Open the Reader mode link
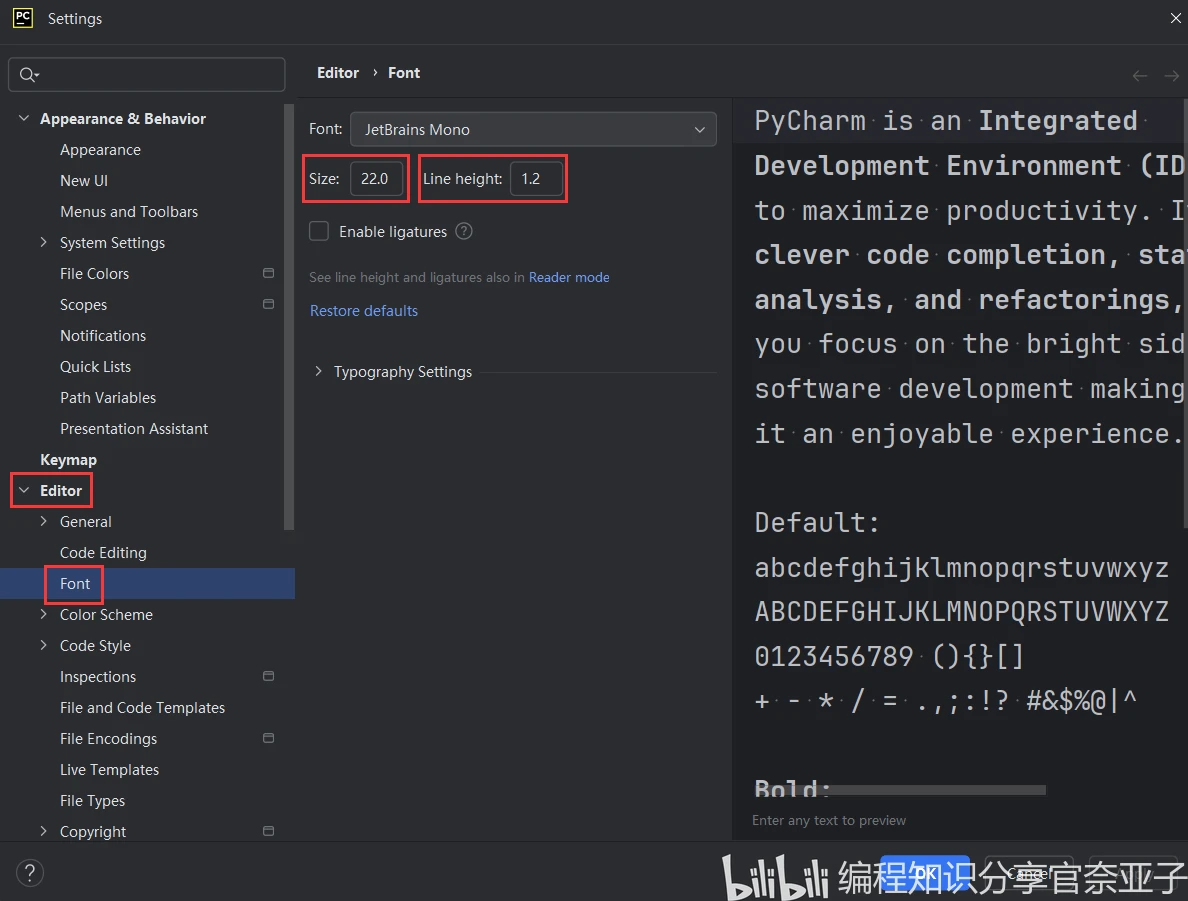Screen dimensions: 1188x901 click(x=569, y=277)
